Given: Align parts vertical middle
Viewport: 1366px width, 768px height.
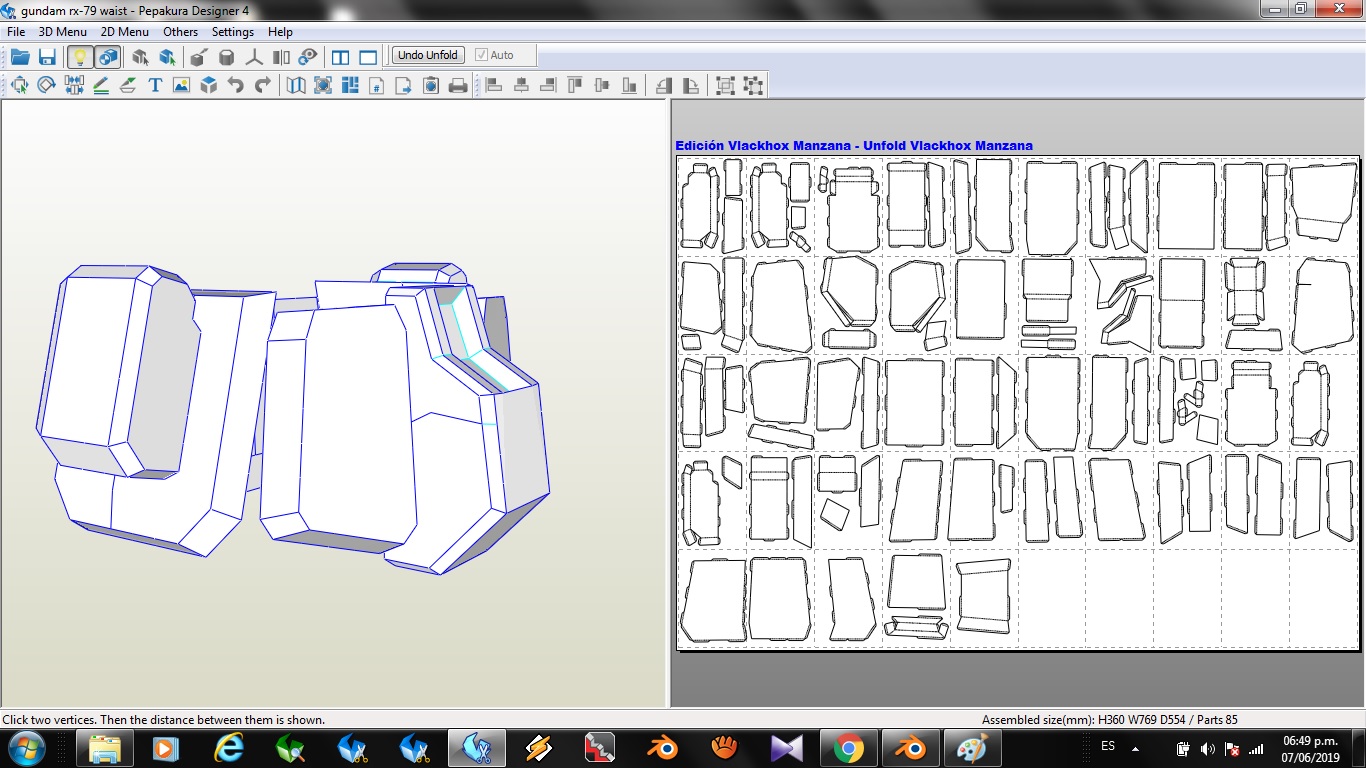Looking at the screenshot, I should 602,85.
